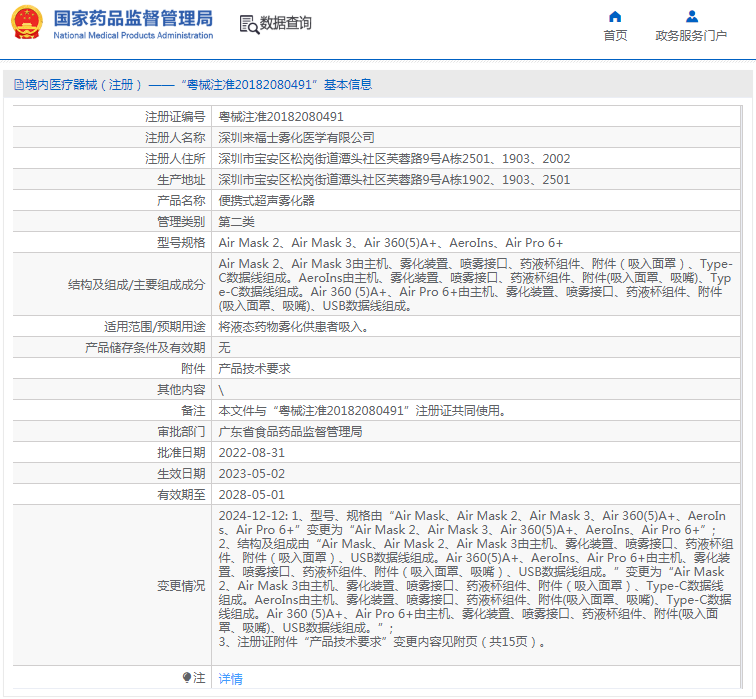
Task: Click the document icon before 境内医疗器械
Action: (18, 85)
